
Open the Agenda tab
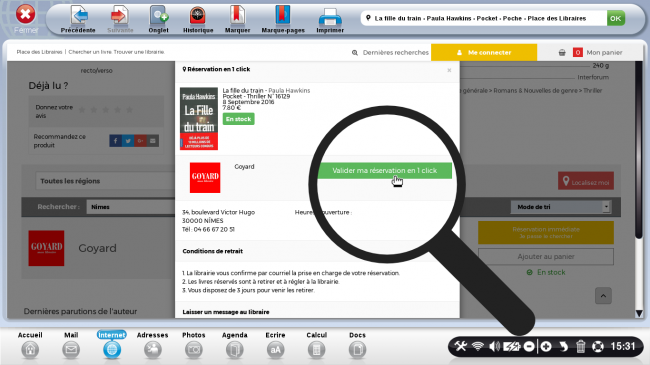(x=235, y=345)
